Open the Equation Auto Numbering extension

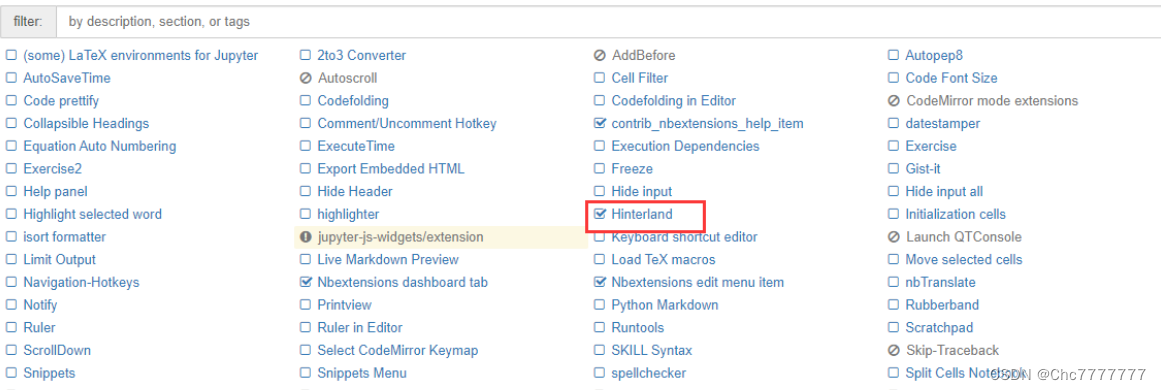click(x=100, y=146)
